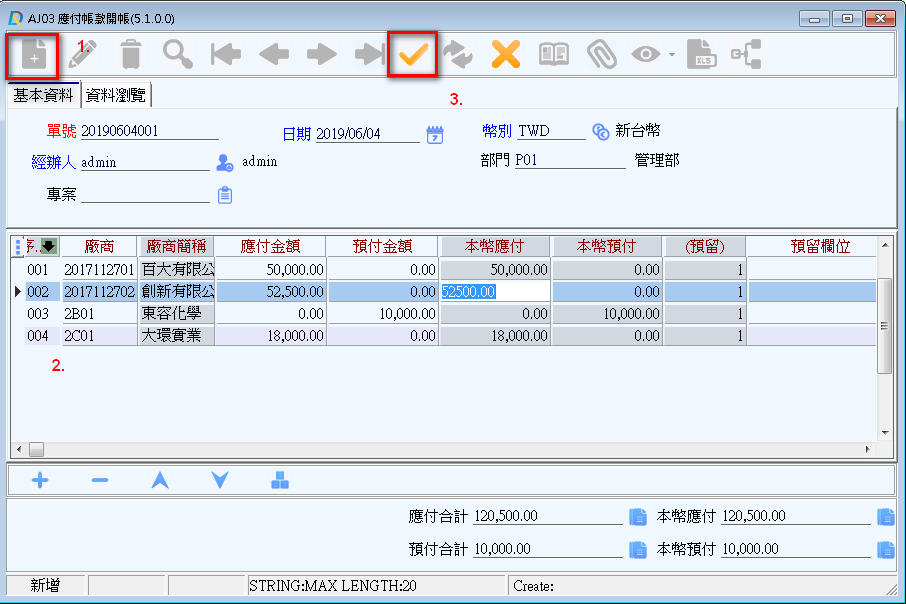
Task: Open the sequence column dropdown arrow
Action: (x=49, y=246)
